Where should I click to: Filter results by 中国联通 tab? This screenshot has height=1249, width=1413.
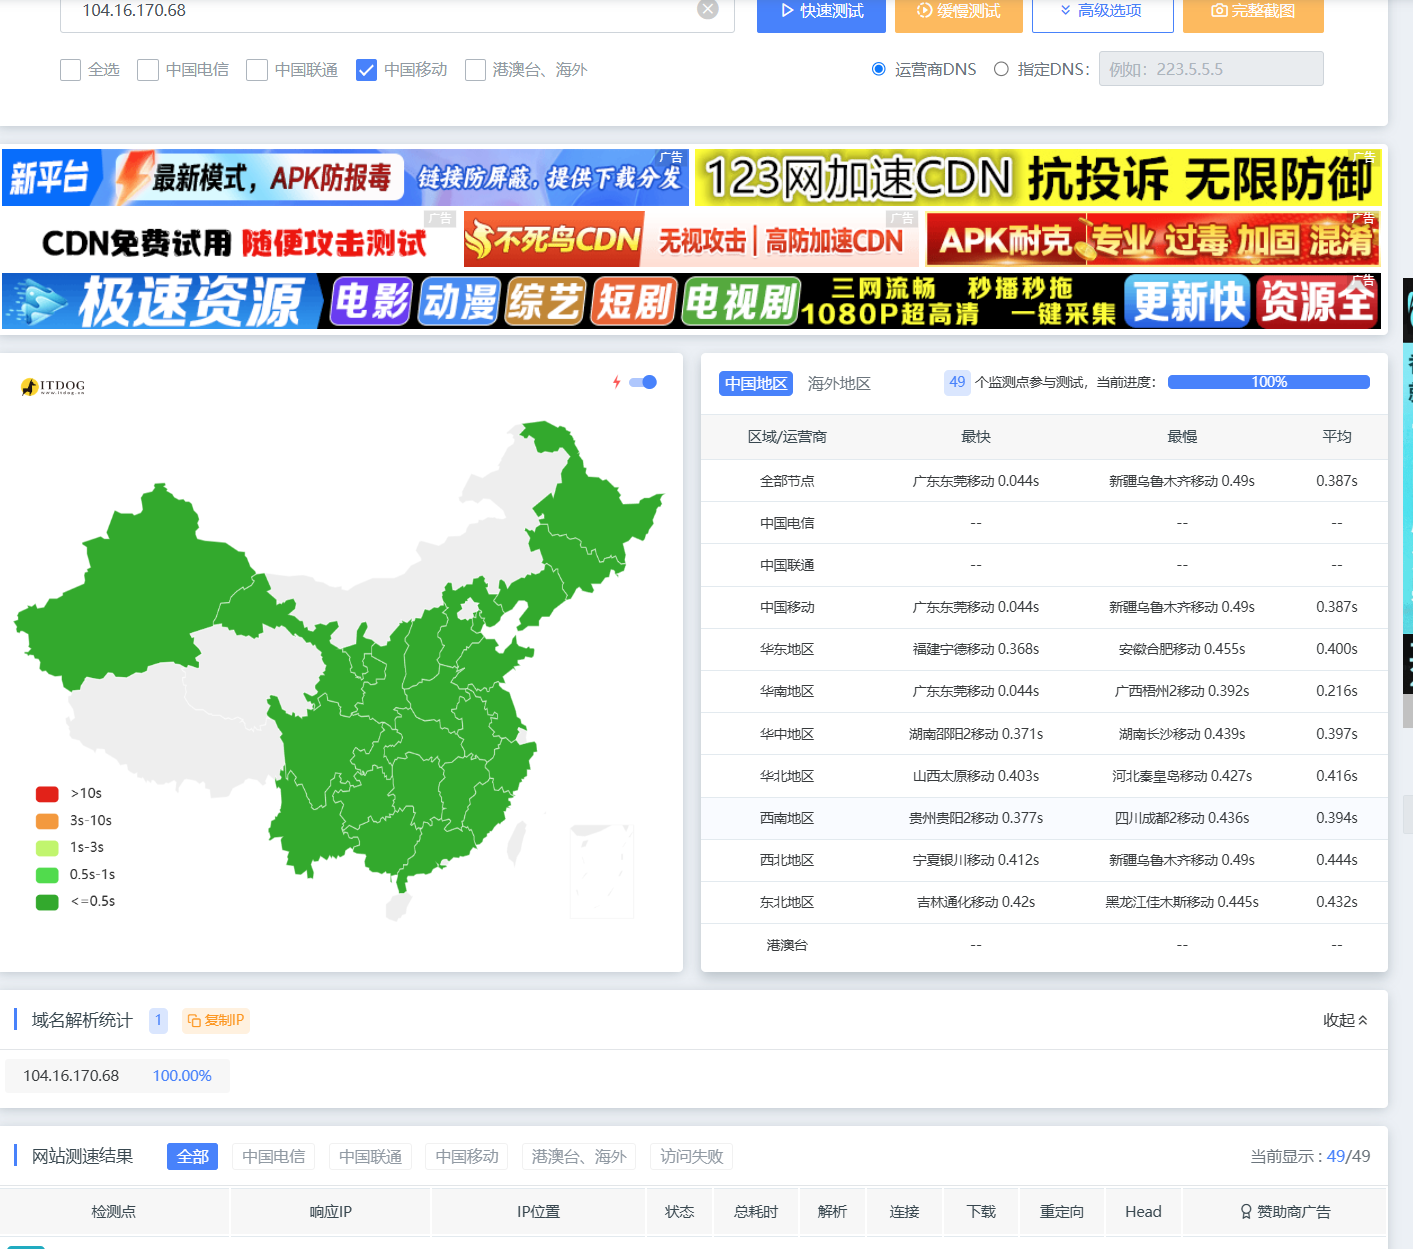point(370,1156)
